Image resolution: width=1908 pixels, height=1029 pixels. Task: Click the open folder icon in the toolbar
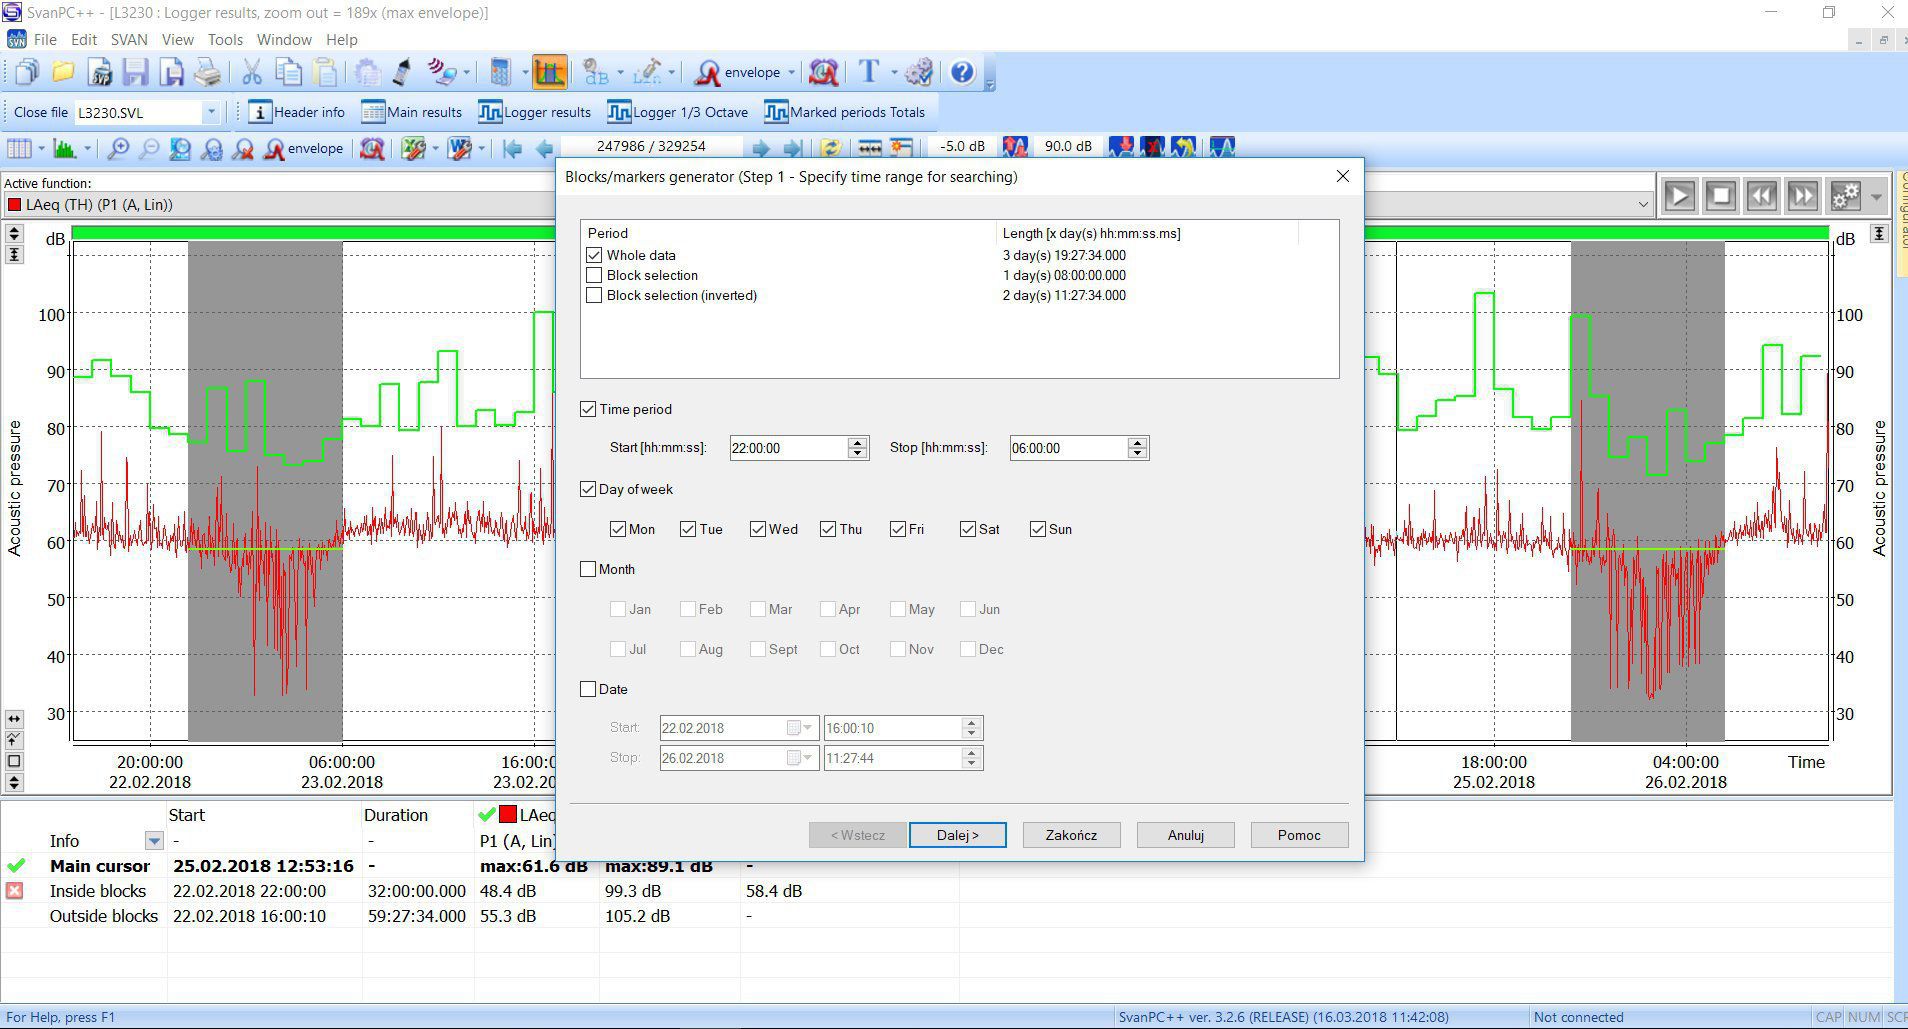point(63,72)
